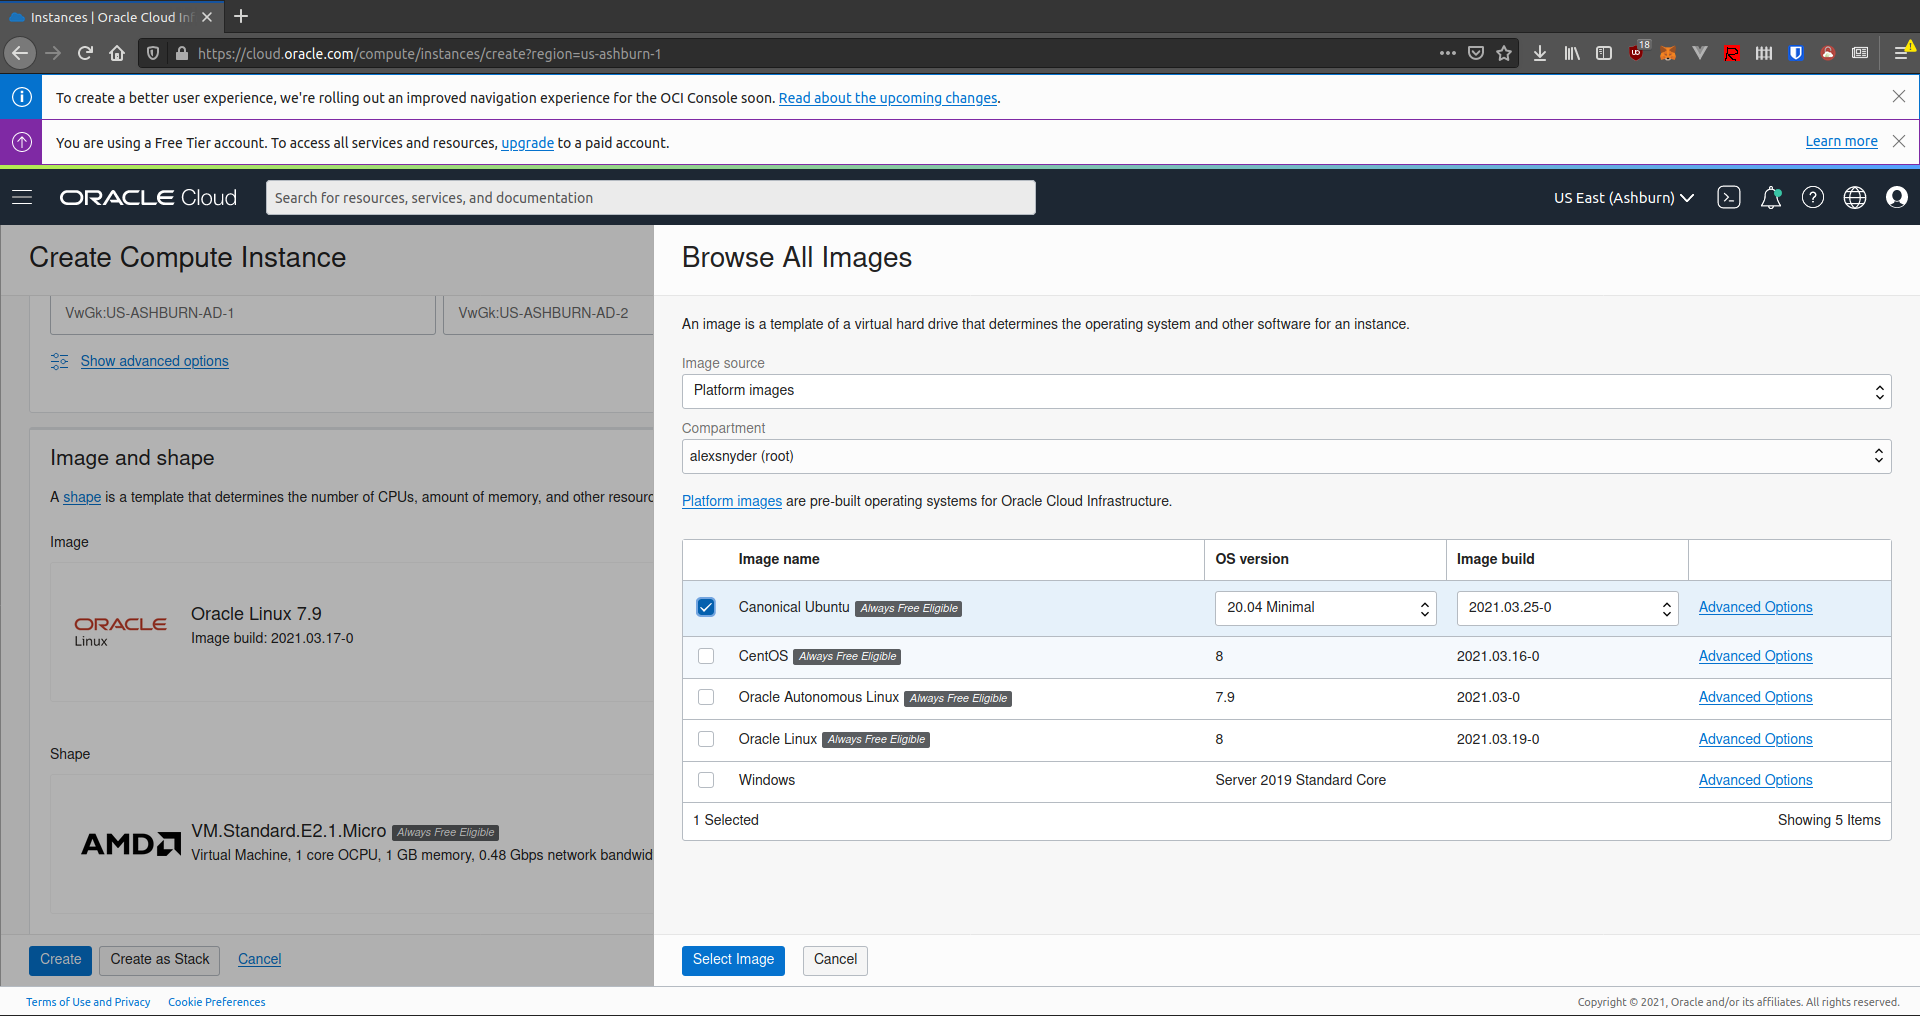Image resolution: width=1920 pixels, height=1016 pixels.
Task: Click the Create instance button
Action: [60, 960]
